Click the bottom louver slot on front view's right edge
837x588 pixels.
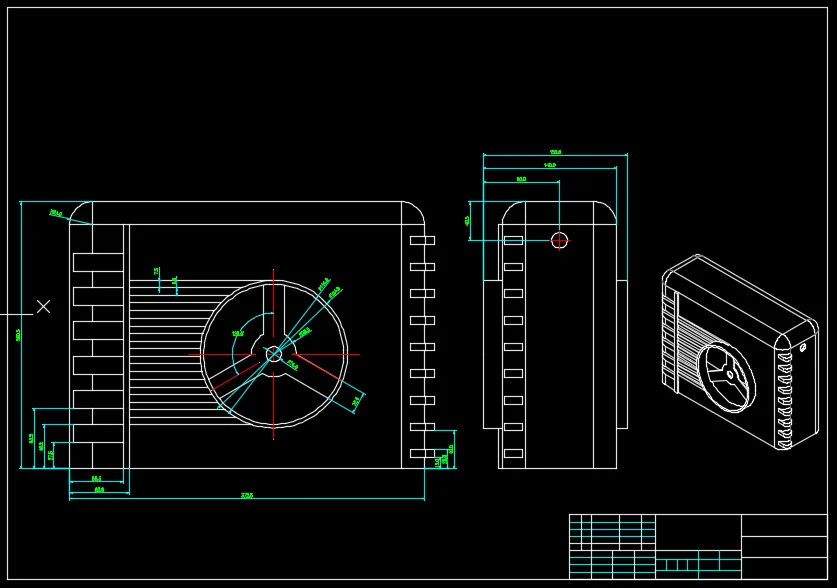[422, 454]
